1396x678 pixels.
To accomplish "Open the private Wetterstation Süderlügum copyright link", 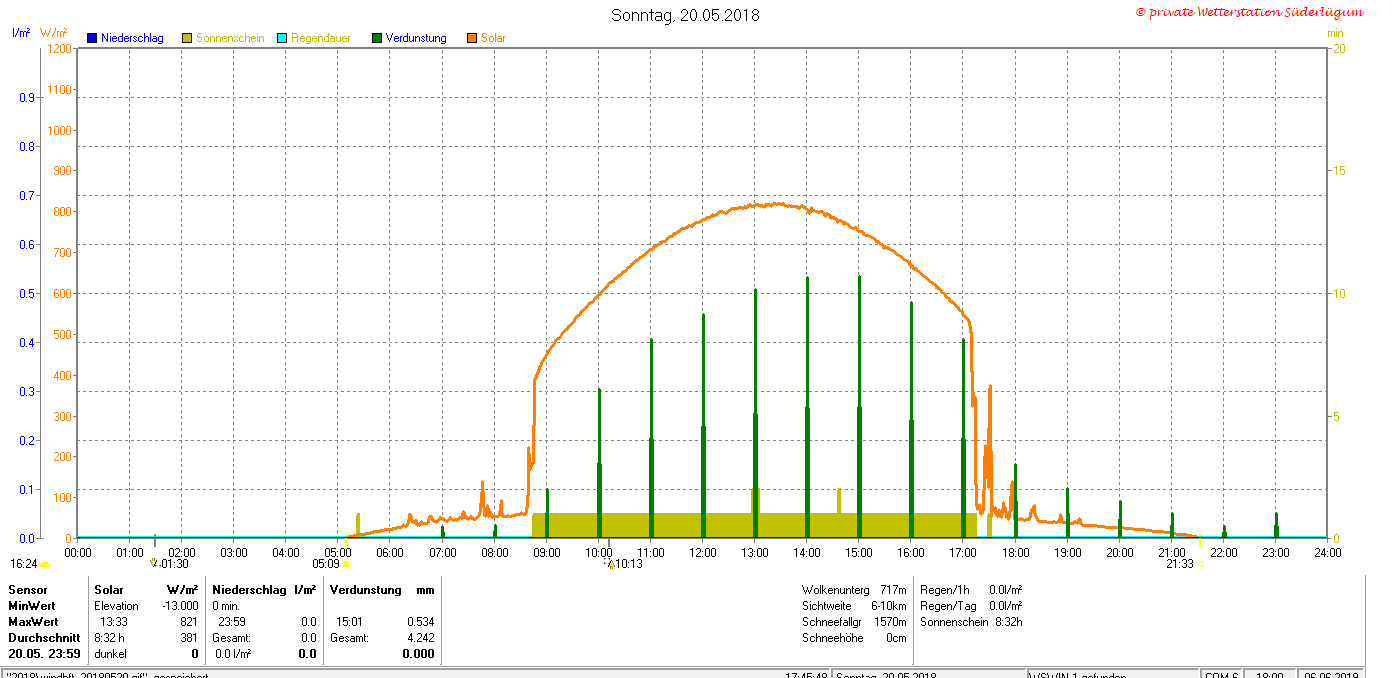I will pyautogui.click(x=1249, y=12).
